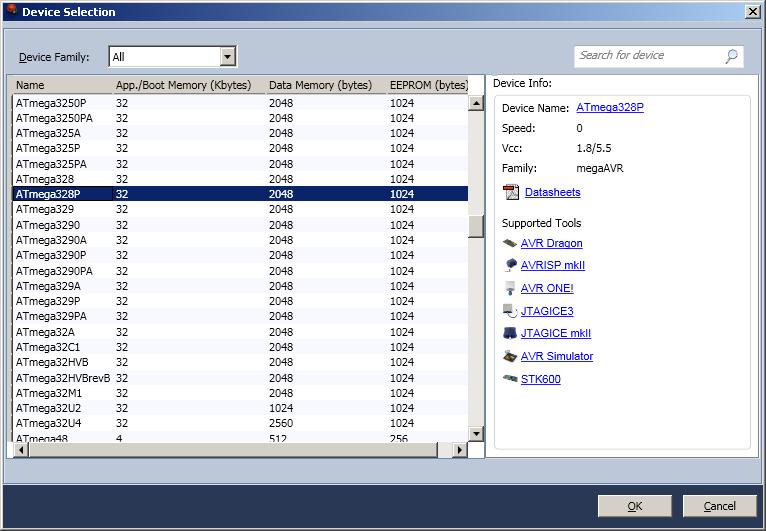Click the STK600 board icon
Screen dimensions: 766x531
click(510, 379)
